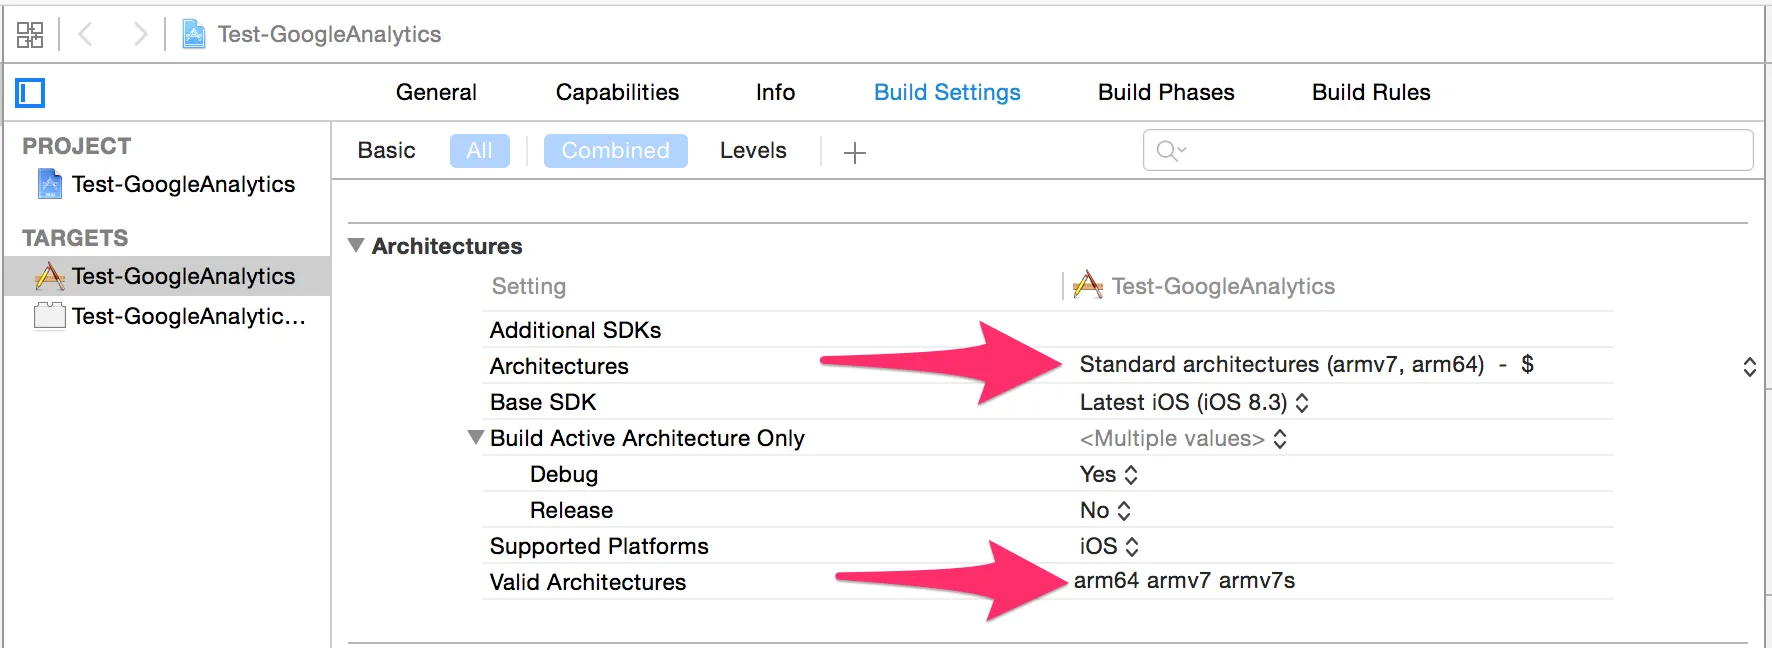The image size is (1772, 648).
Task: Click the search magnifier icon
Action: coord(1168,151)
